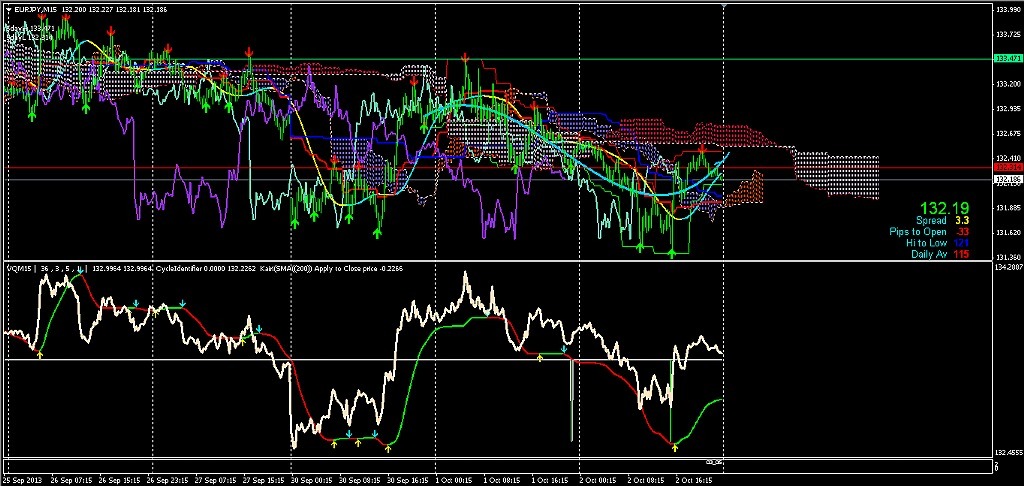The image size is (1024, 486).
Task: Click the VQM15 indicator label in subwindow
Action: click(x=20, y=268)
